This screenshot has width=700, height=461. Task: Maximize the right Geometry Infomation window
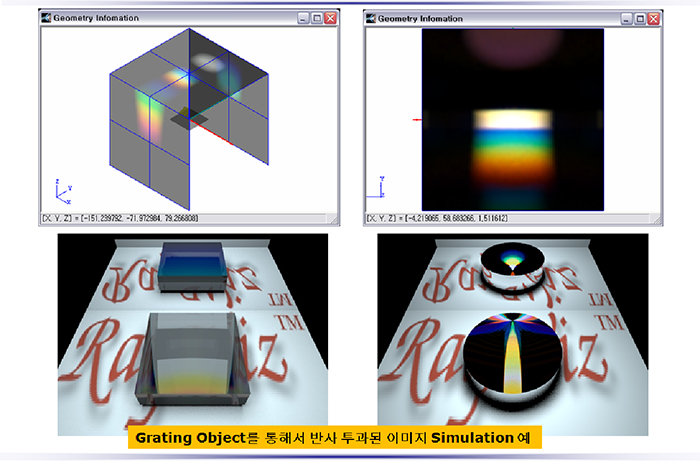point(641,18)
